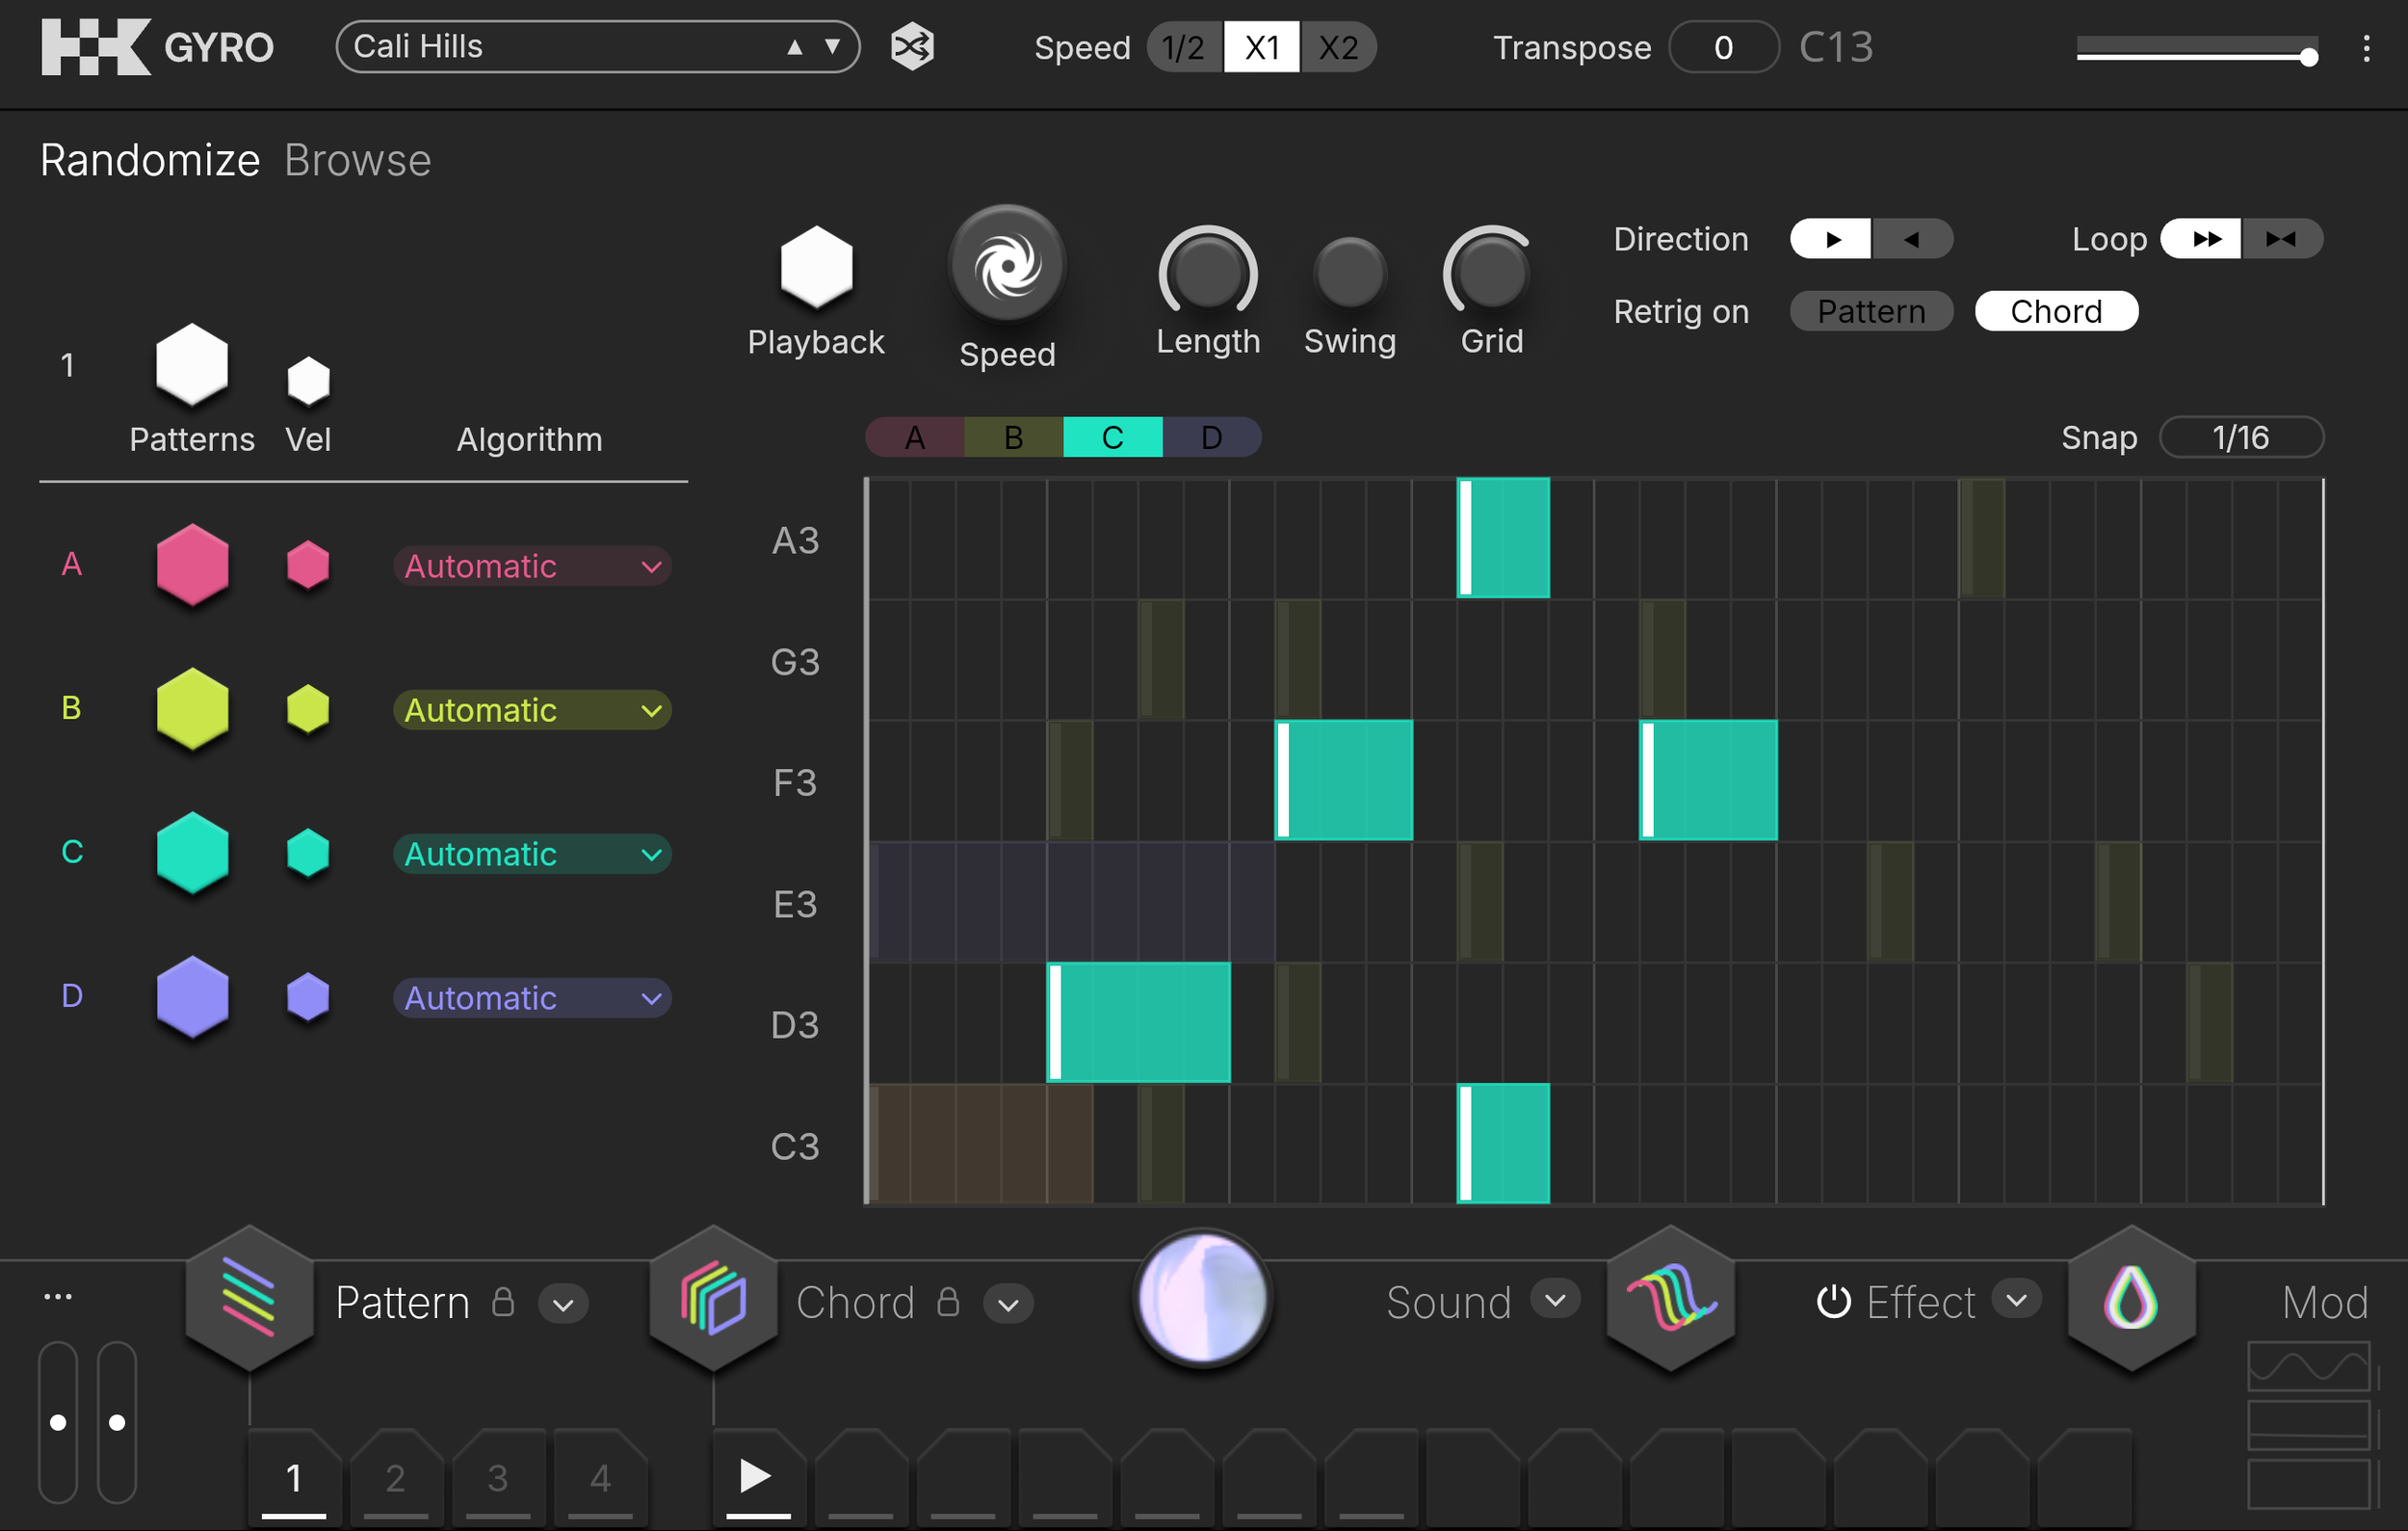Click the randomize preset shuffle icon
2408x1531 pixels.
pos(911,47)
